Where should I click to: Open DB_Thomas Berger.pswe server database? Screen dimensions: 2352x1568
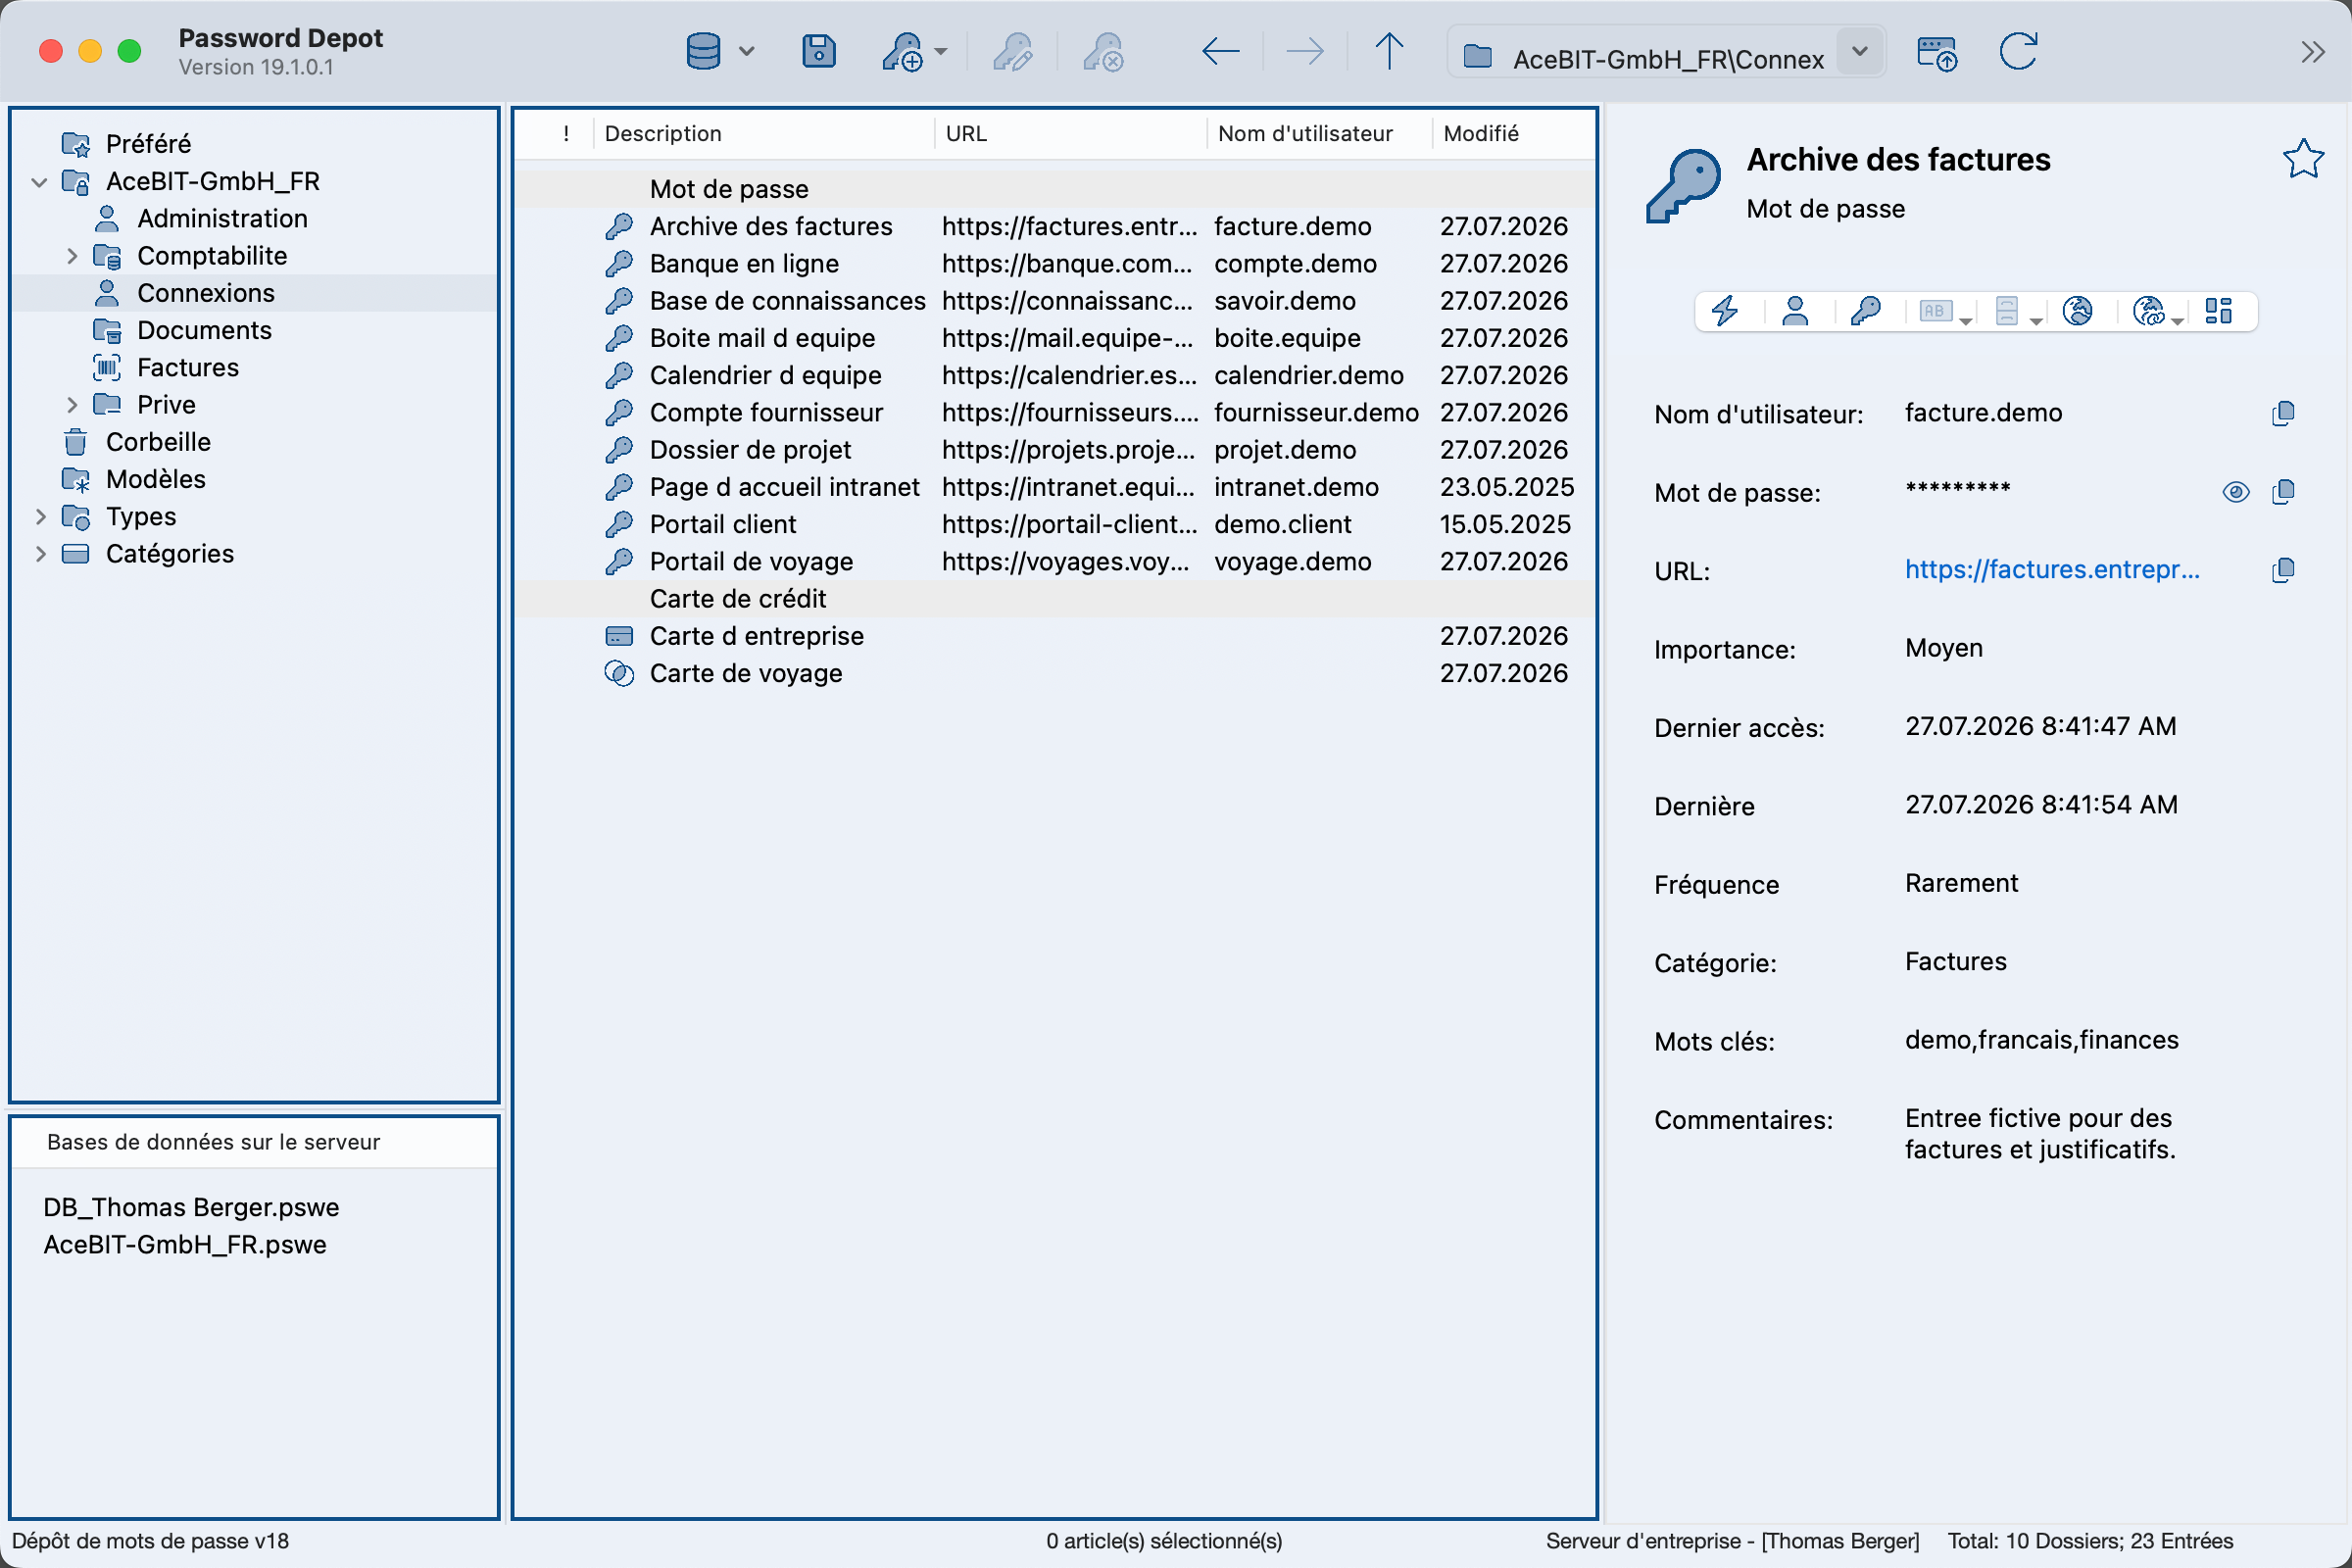(x=191, y=1207)
